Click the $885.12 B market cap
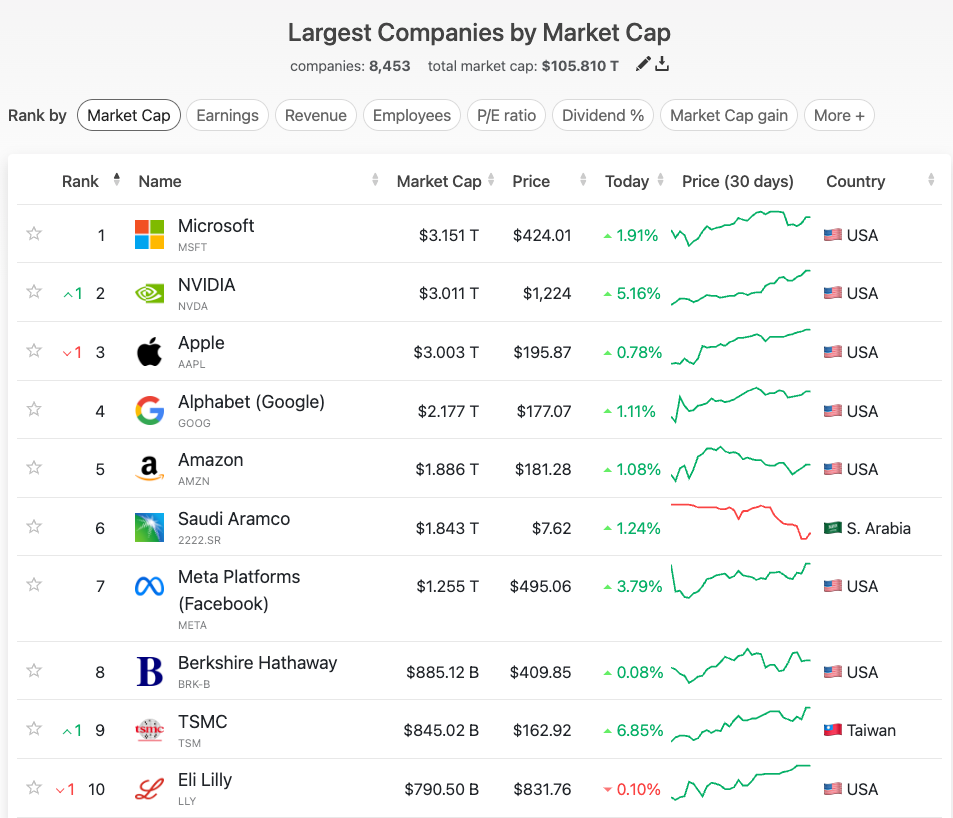The image size is (953, 818). tap(442, 672)
